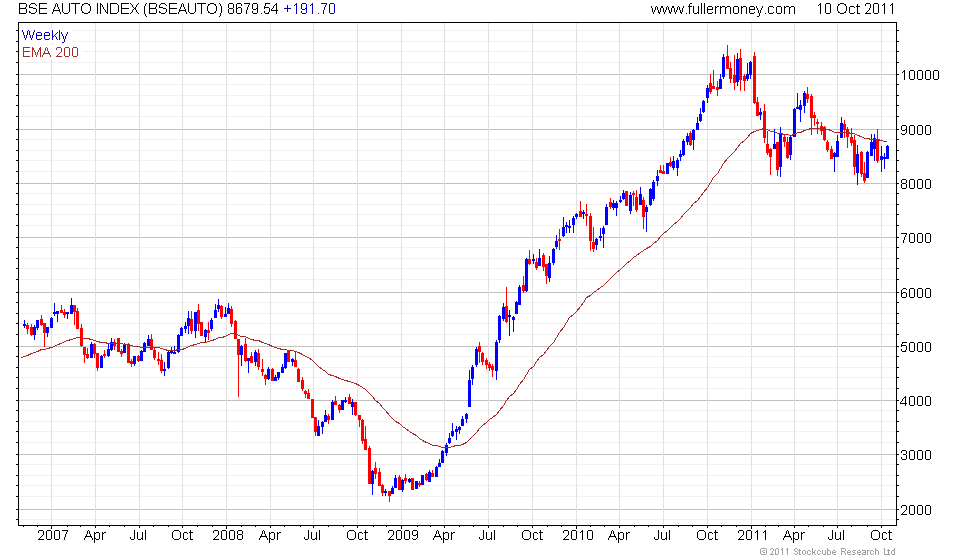Click the BSE AUTO INDEX (BSEAUTO) title
Screen dimensions: 980x560
121,9
